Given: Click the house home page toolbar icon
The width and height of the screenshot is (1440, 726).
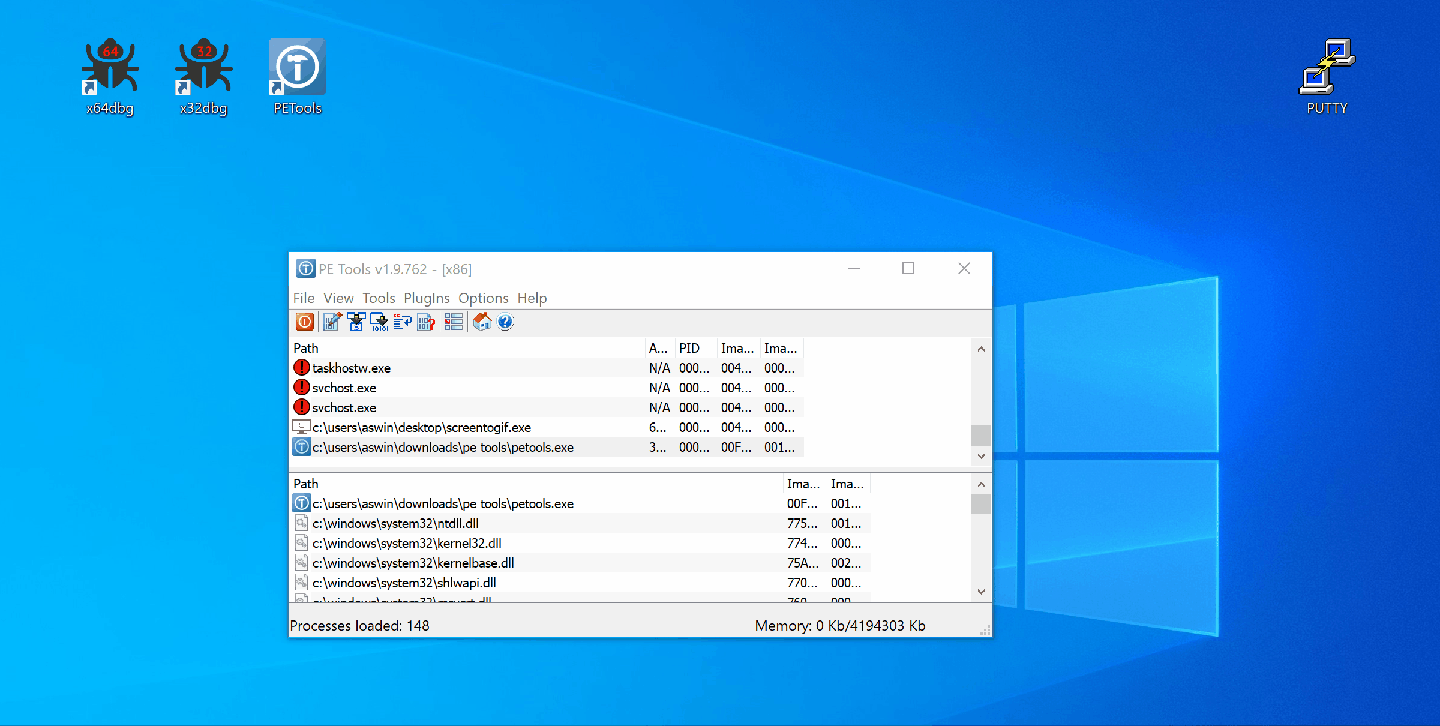Looking at the screenshot, I should point(482,322).
